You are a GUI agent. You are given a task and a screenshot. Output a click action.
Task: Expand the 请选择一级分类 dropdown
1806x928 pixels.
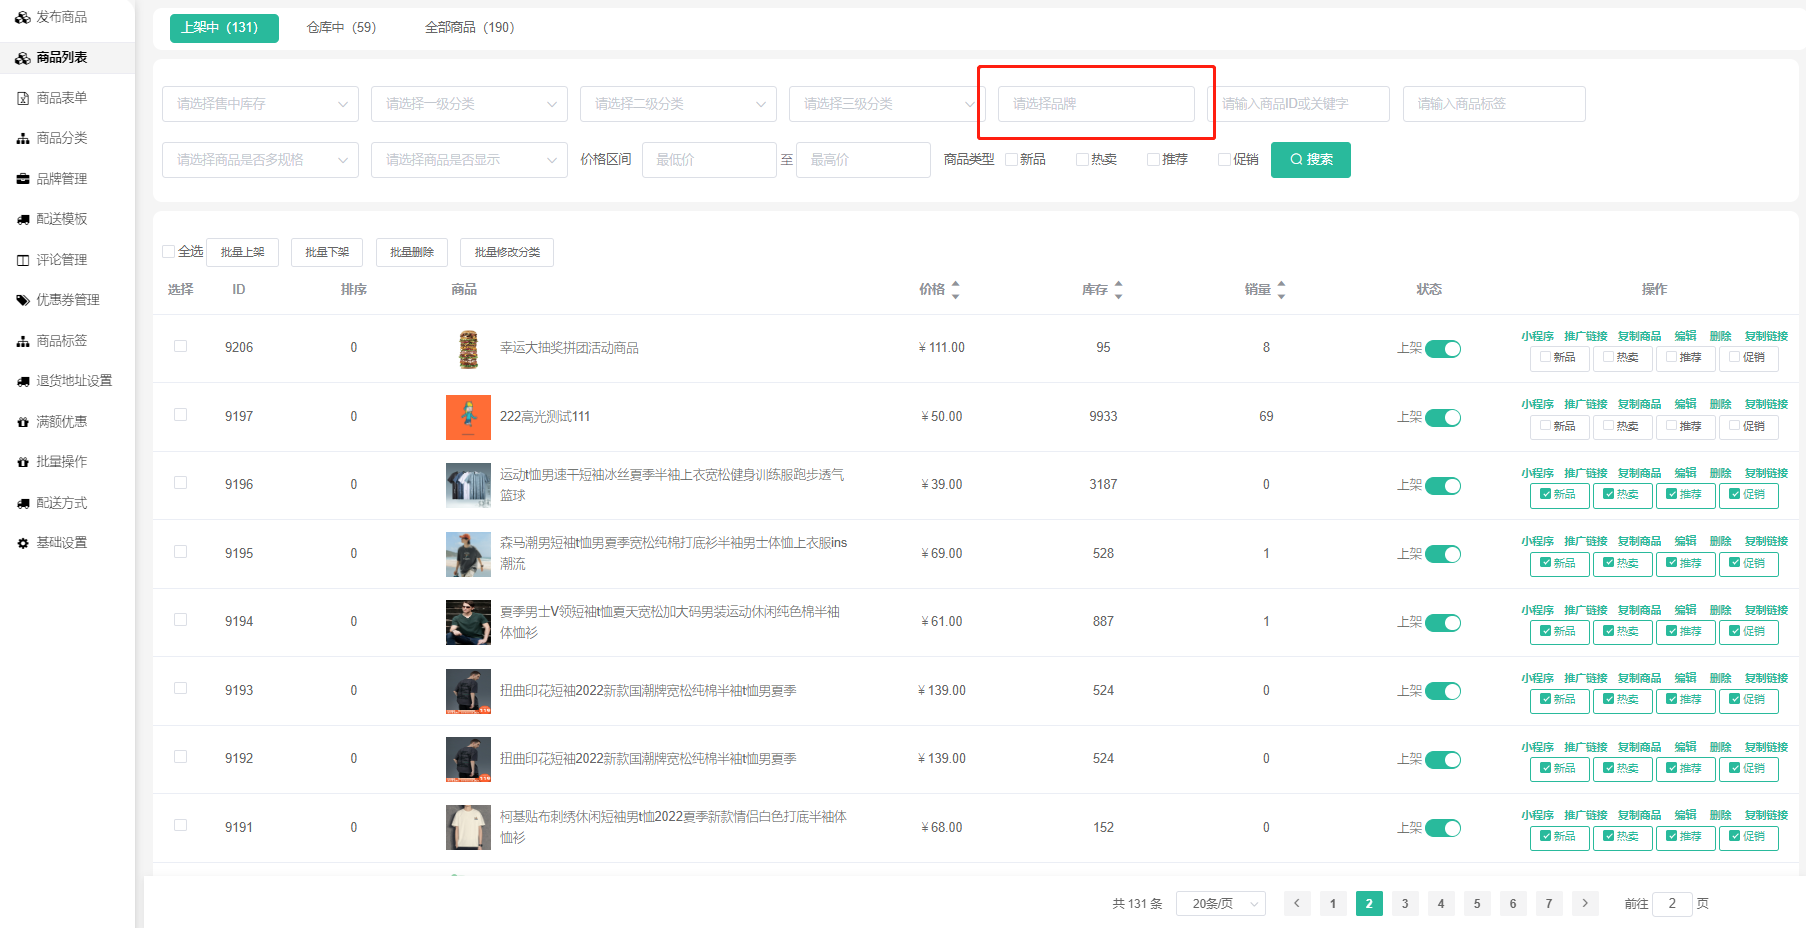(468, 104)
